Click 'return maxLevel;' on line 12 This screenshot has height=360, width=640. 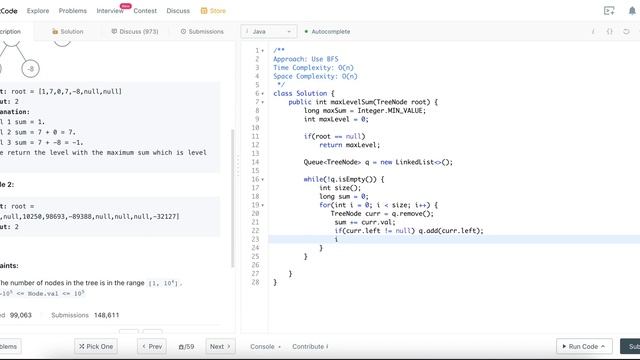[349, 145]
